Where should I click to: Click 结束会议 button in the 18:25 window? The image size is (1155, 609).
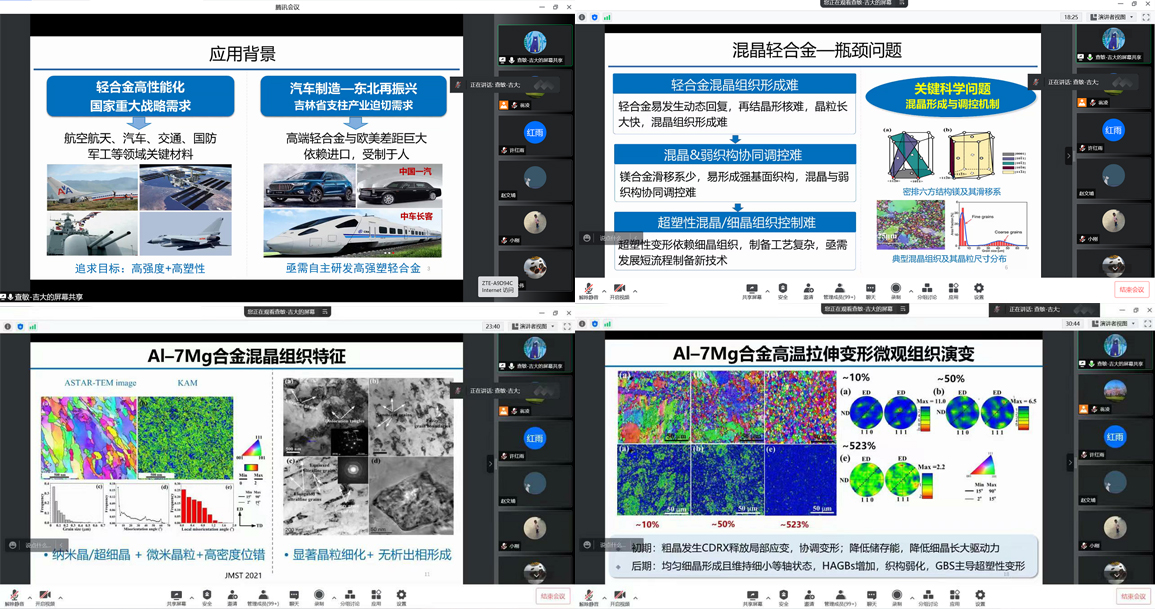1131,290
